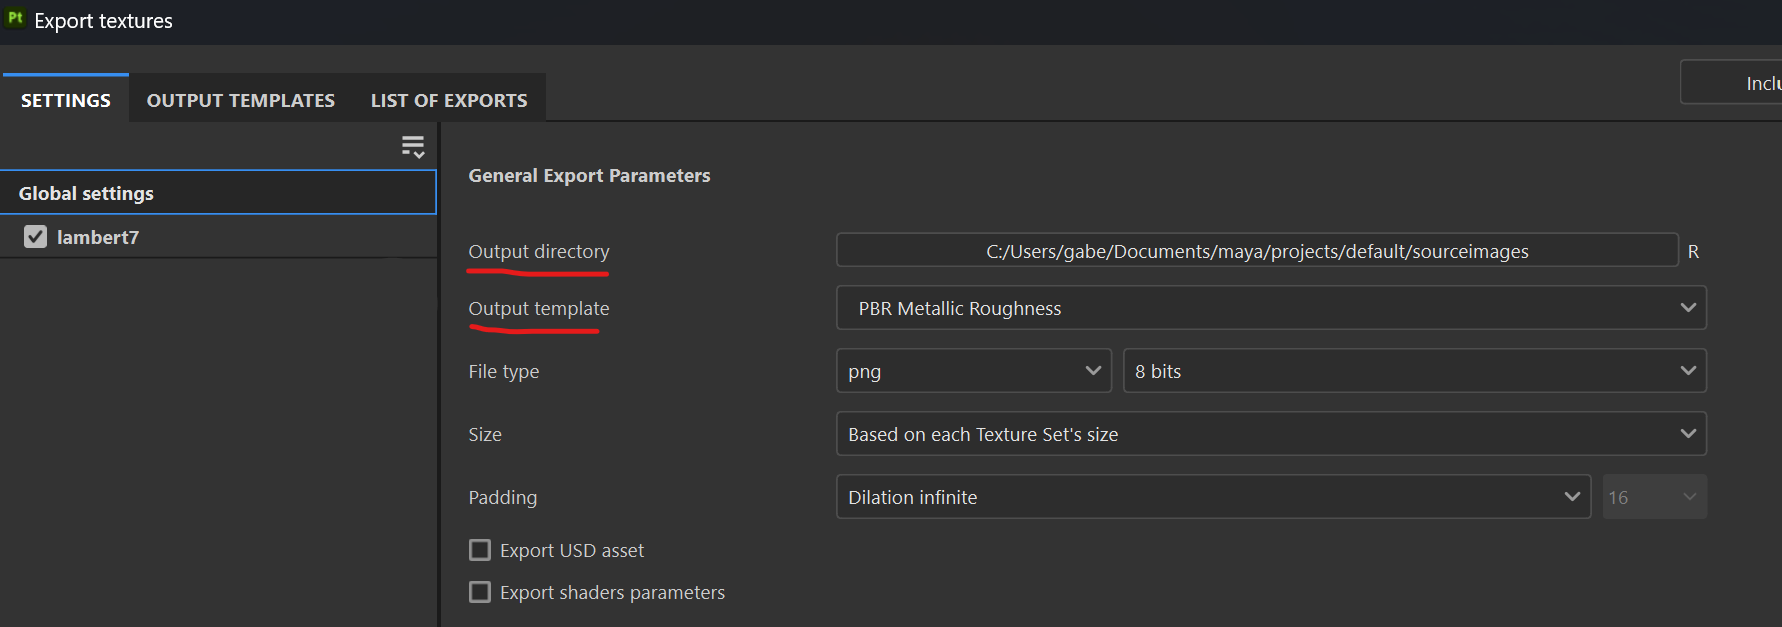Image resolution: width=1782 pixels, height=627 pixels.
Task: Enable the Export USD asset checkbox
Action: [480, 550]
